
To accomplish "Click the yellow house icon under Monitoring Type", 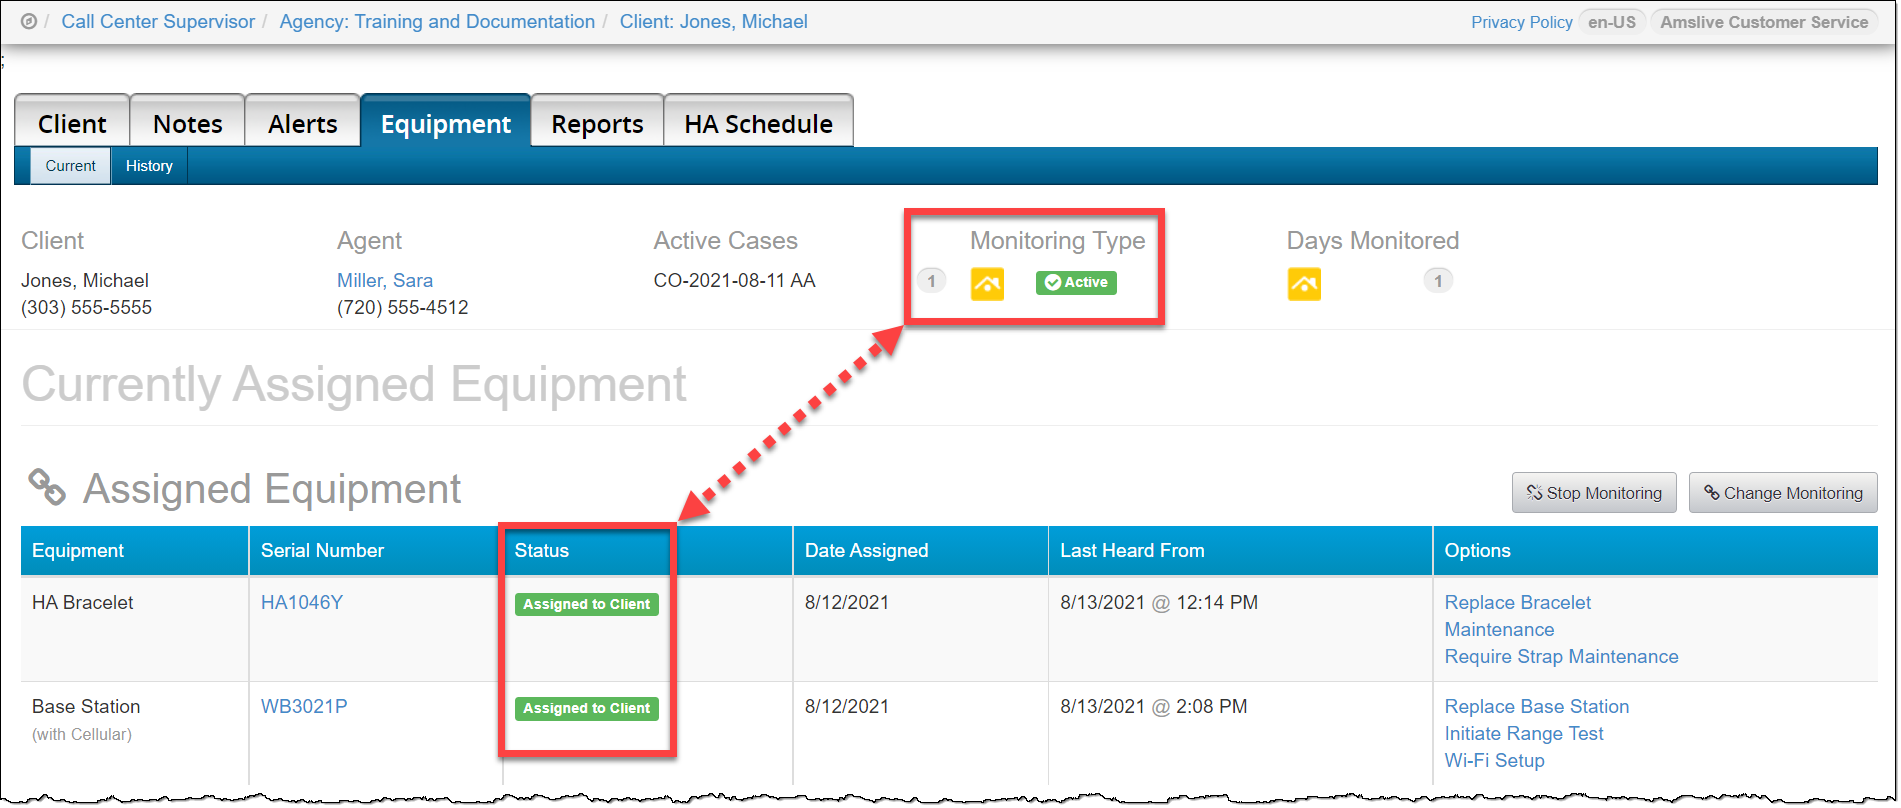I will click(x=987, y=284).
